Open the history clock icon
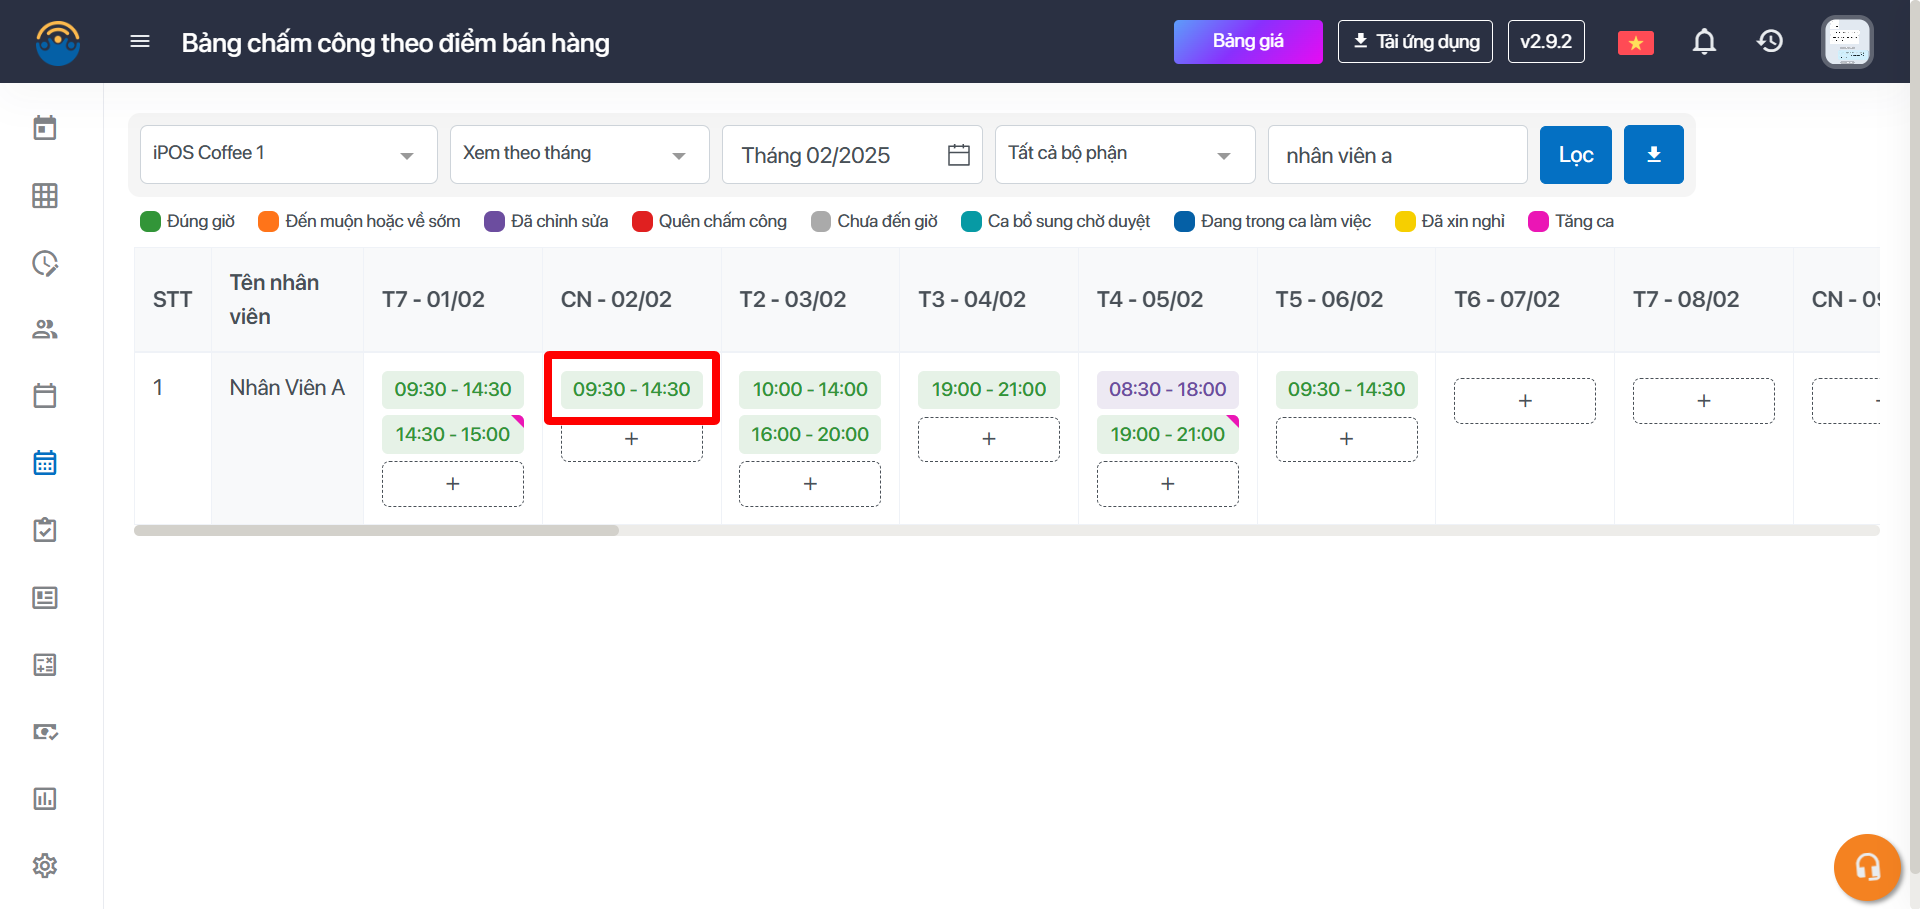The image size is (1920, 909). click(1770, 41)
